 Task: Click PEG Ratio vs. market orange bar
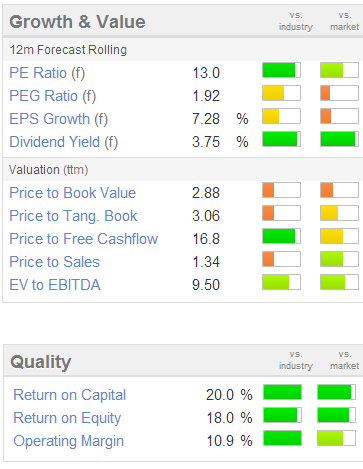pos(339,93)
